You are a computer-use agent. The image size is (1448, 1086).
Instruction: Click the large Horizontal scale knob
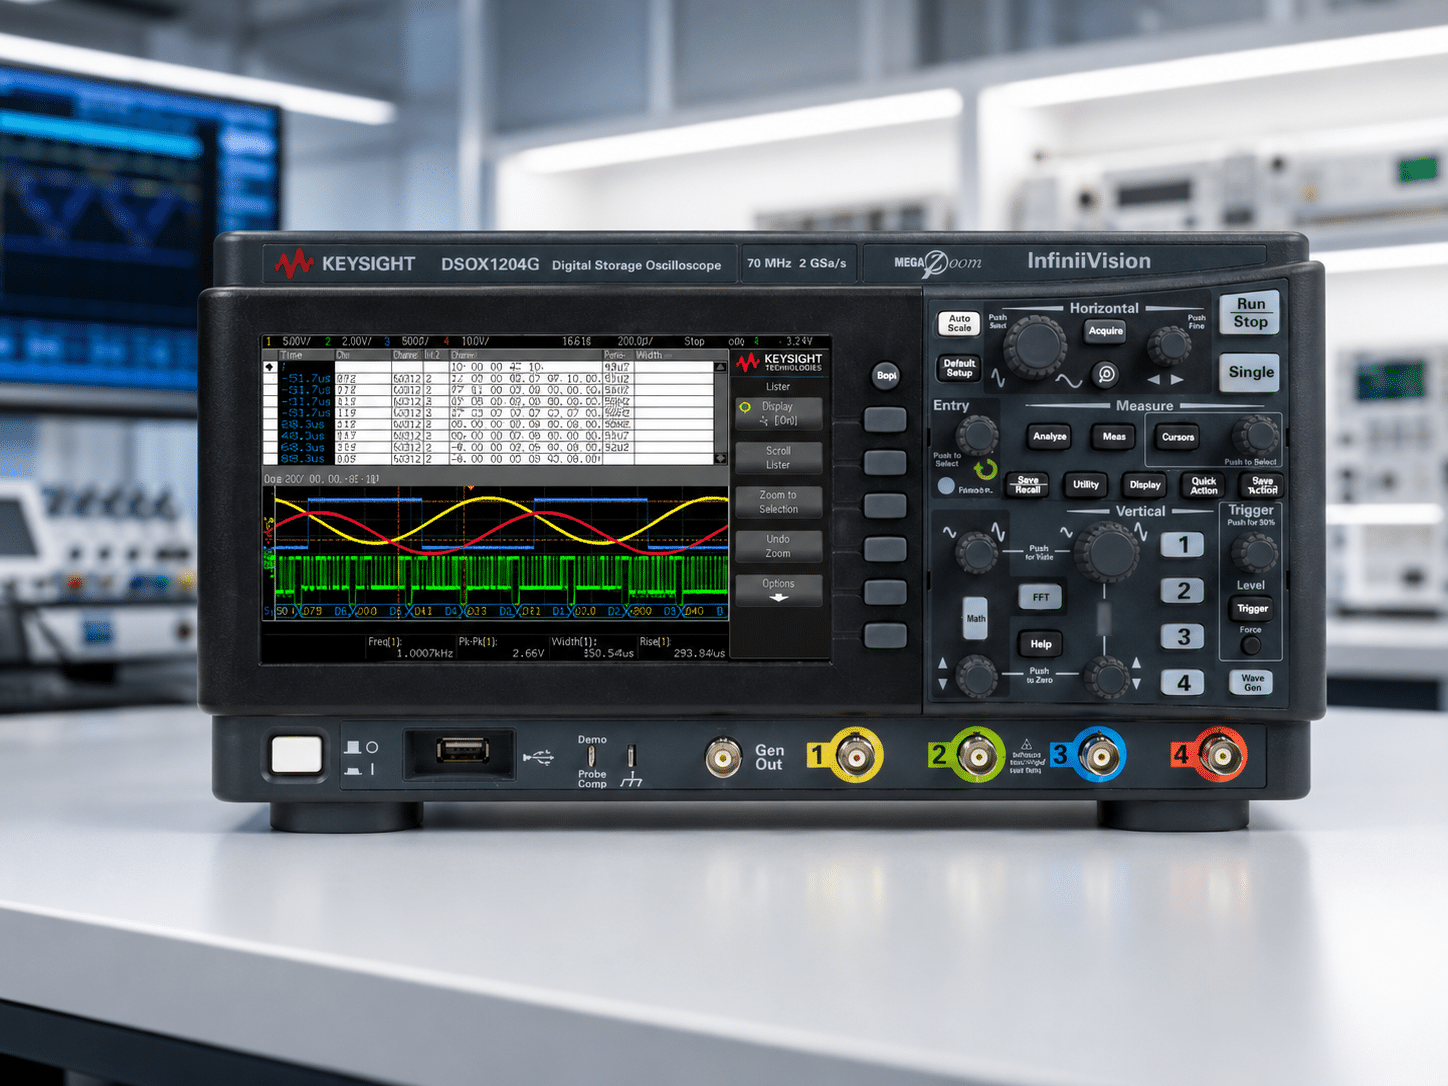1035,346
